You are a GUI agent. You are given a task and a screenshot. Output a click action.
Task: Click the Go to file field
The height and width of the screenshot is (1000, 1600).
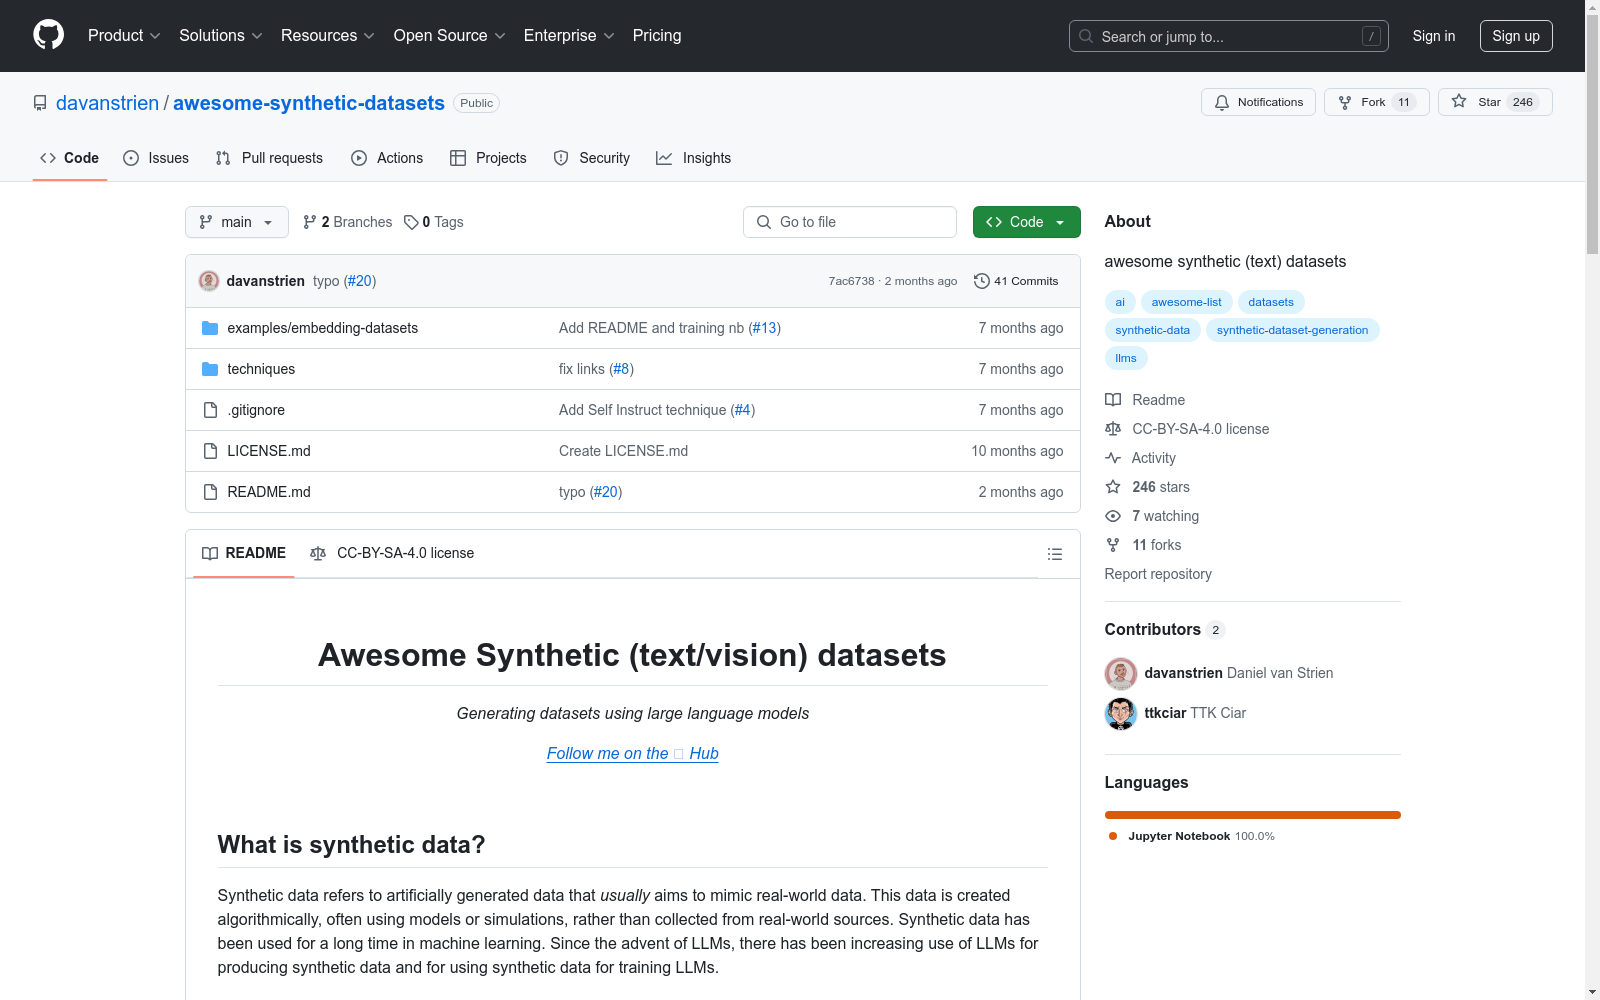point(850,222)
